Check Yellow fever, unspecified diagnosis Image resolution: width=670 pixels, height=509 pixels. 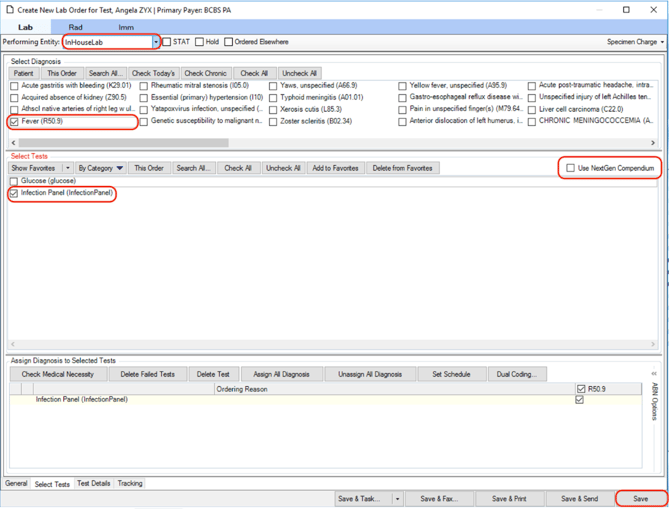point(402,86)
